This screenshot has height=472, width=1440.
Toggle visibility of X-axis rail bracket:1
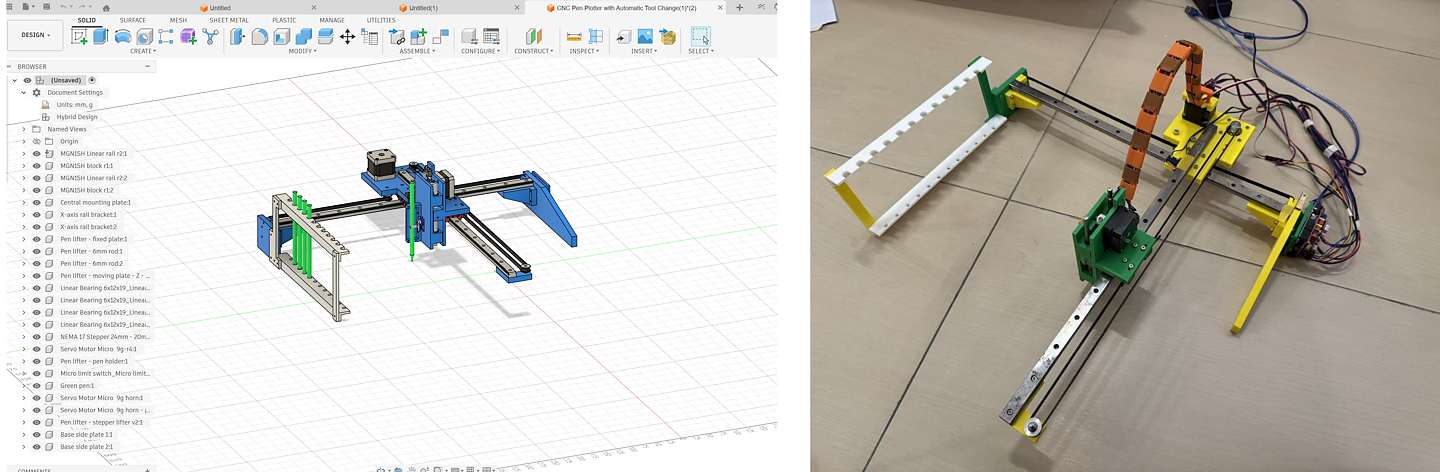coord(37,214)
